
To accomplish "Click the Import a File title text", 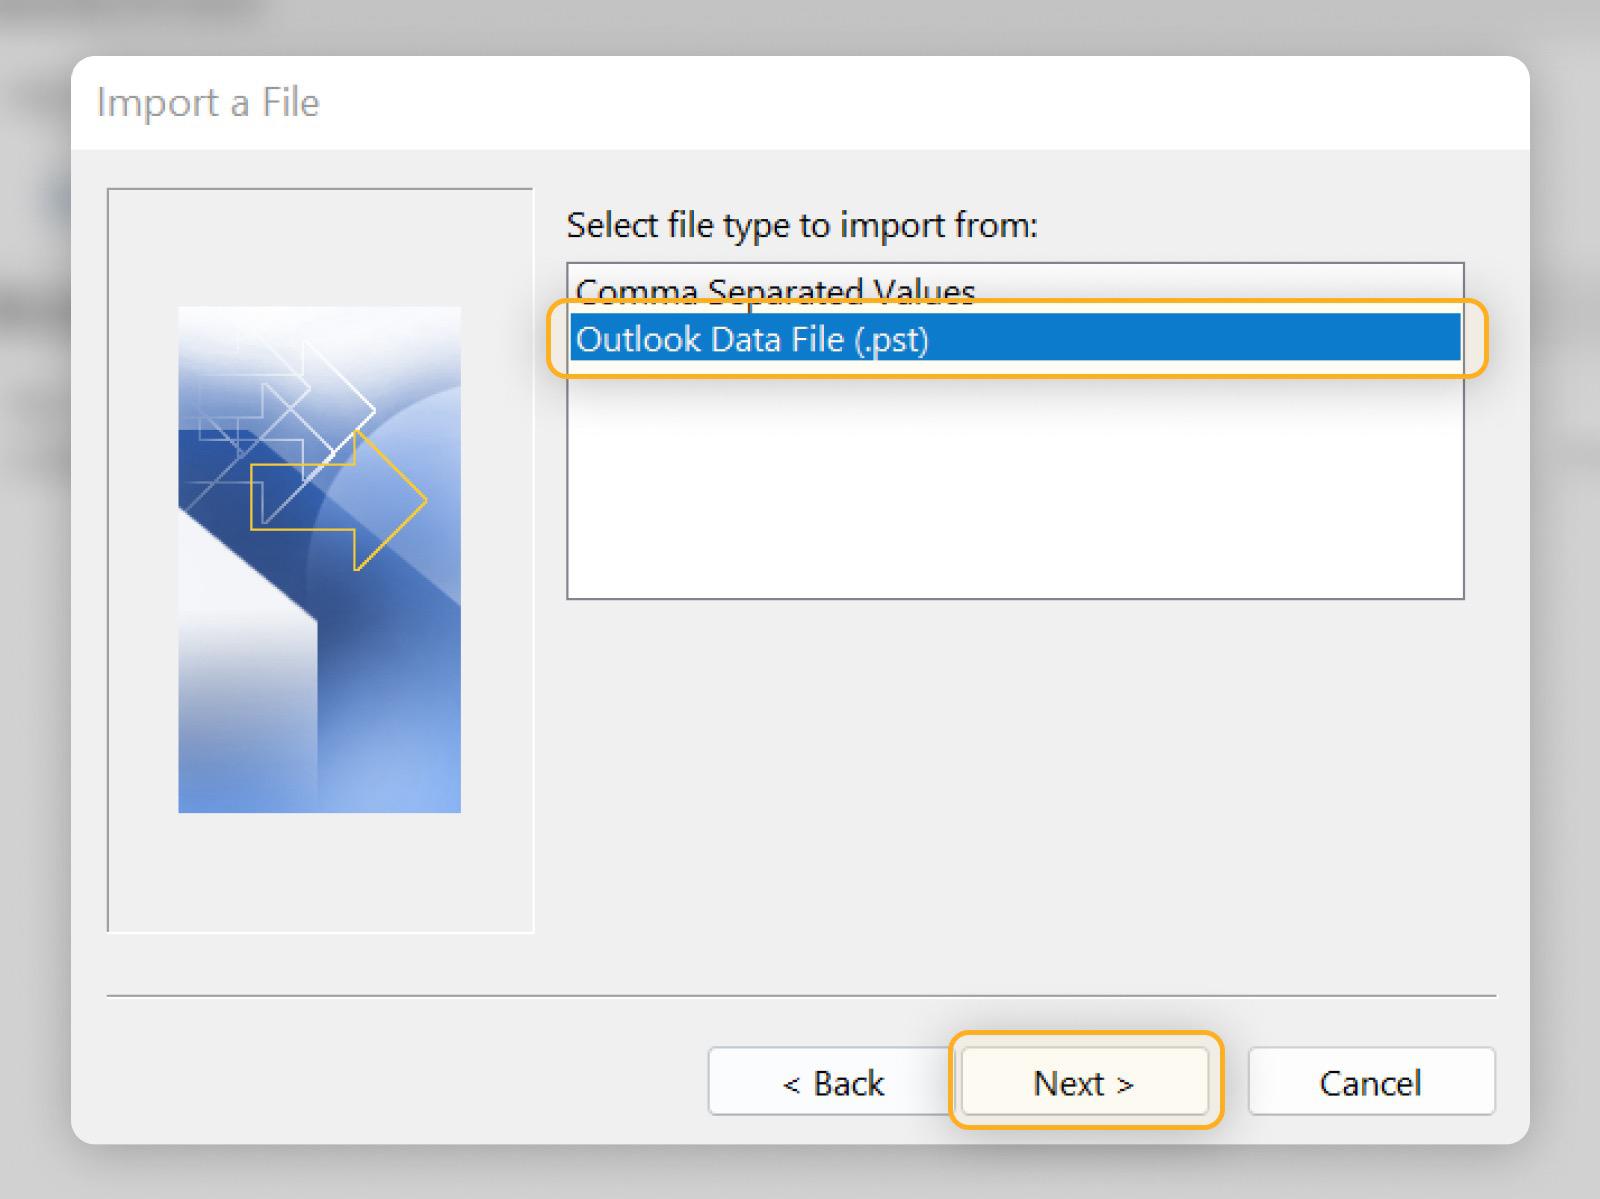I will (207, 101).
